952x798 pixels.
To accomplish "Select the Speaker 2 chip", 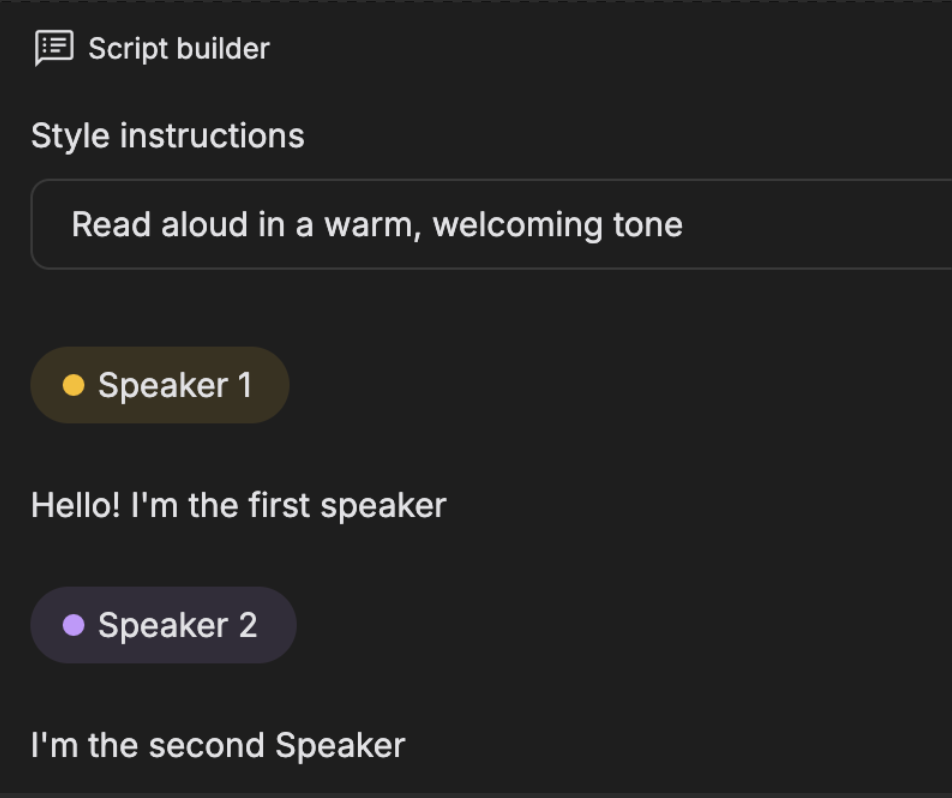I will (163, 625).
